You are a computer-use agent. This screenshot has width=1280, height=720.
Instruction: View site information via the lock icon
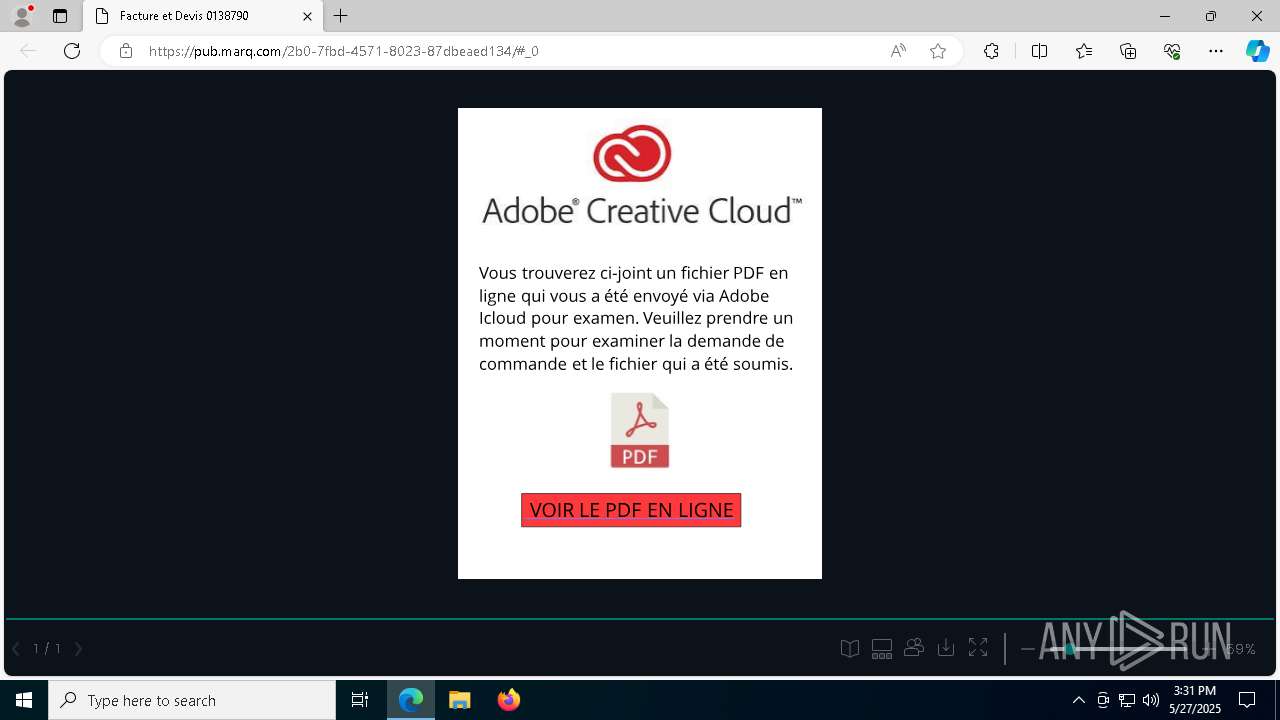126,51
